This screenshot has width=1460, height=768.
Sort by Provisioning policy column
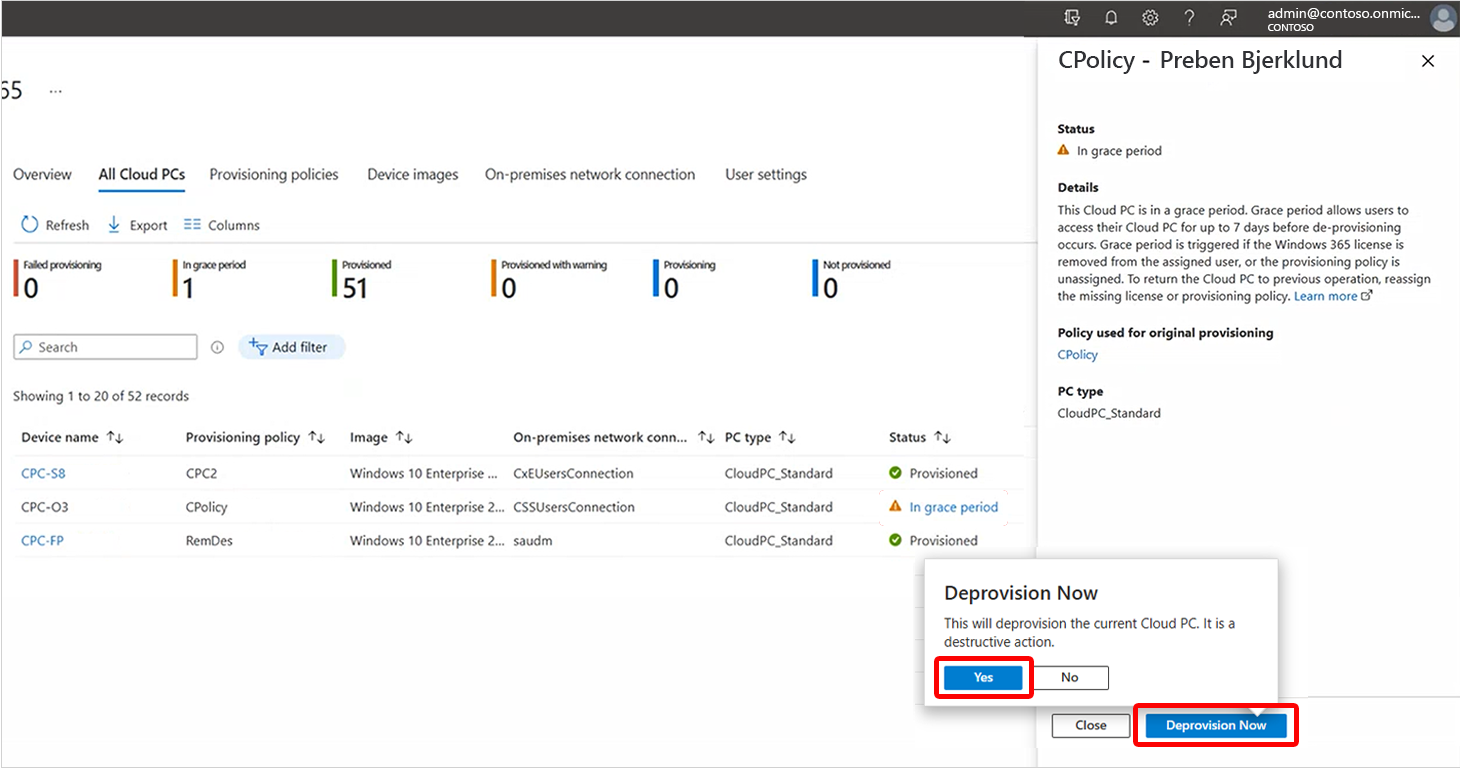click(316, 437)
